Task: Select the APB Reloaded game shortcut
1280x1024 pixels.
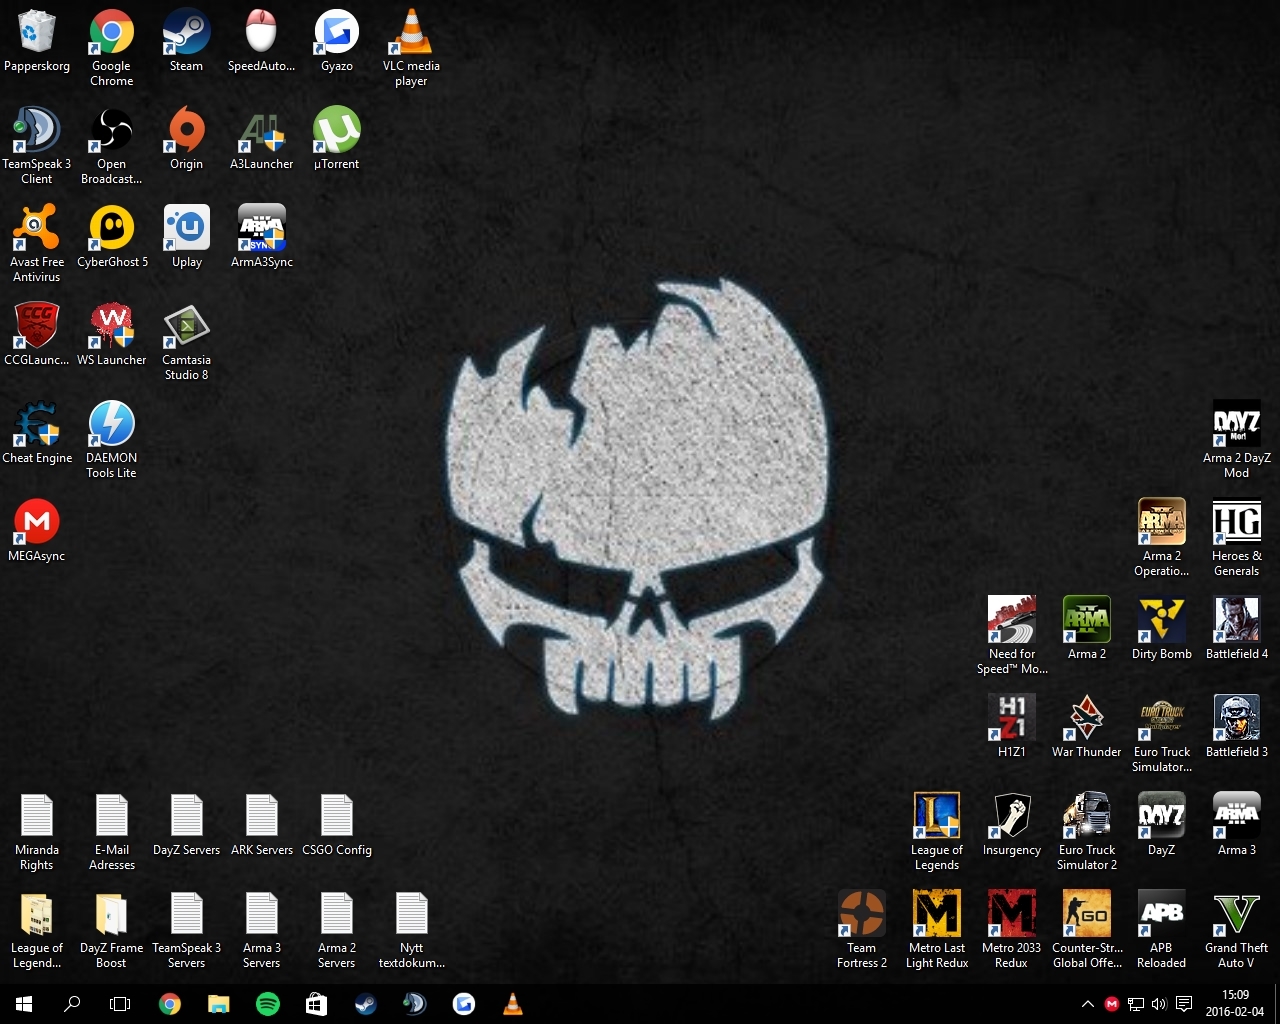Action: pos(1162,930)
